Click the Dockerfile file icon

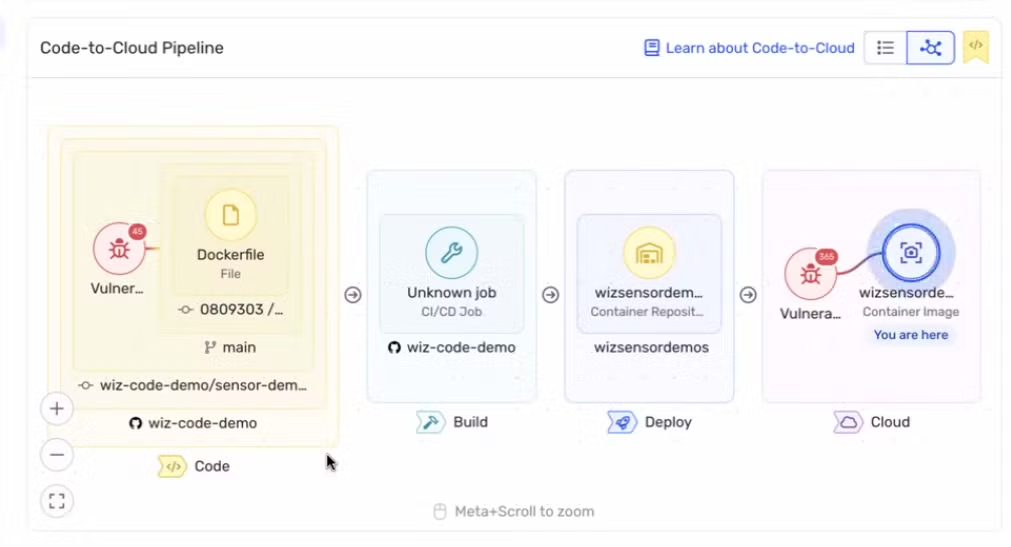(x=230, y=215)
